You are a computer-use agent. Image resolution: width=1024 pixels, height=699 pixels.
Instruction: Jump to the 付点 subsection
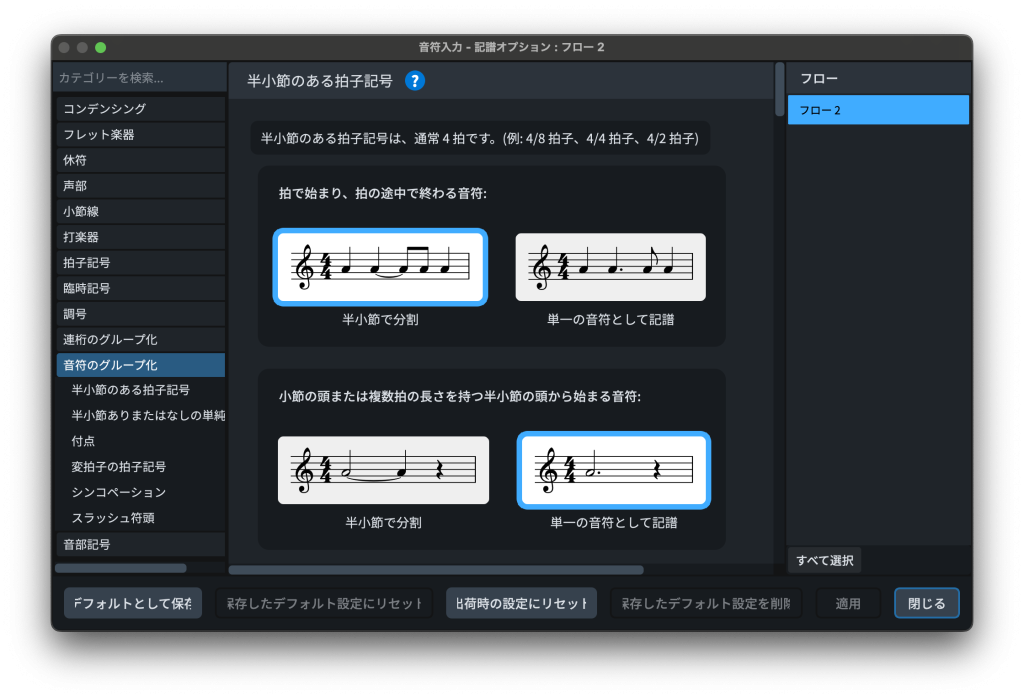[84, 441]
